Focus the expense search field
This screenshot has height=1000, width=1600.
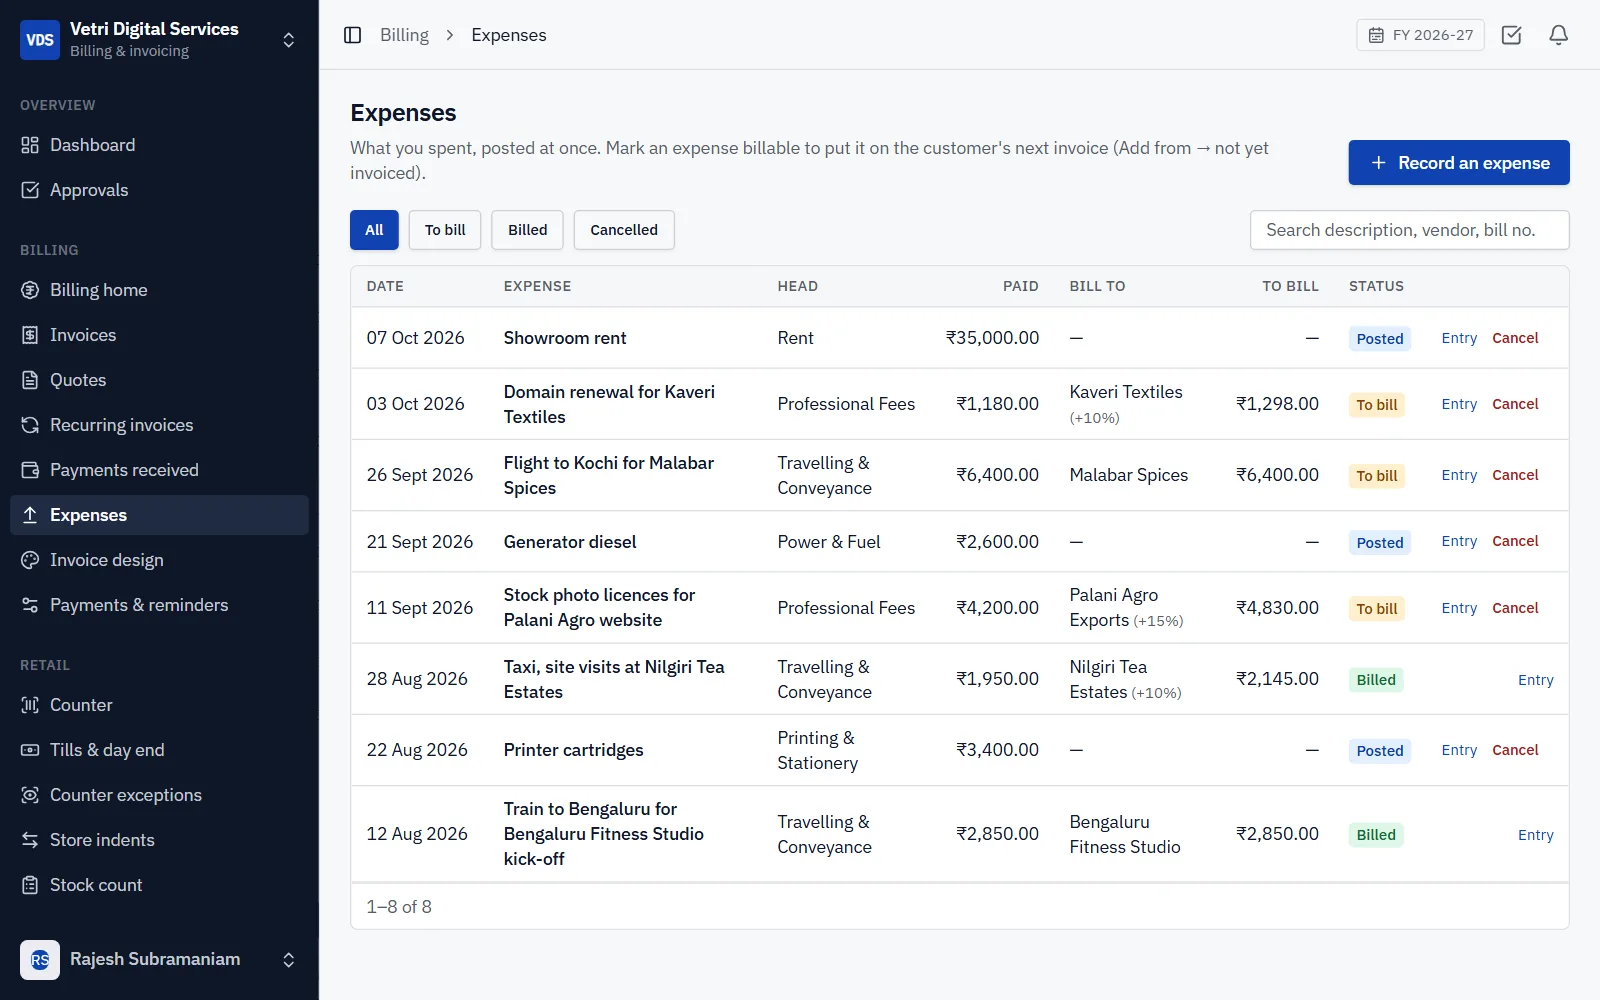[x=1409, y=230]
